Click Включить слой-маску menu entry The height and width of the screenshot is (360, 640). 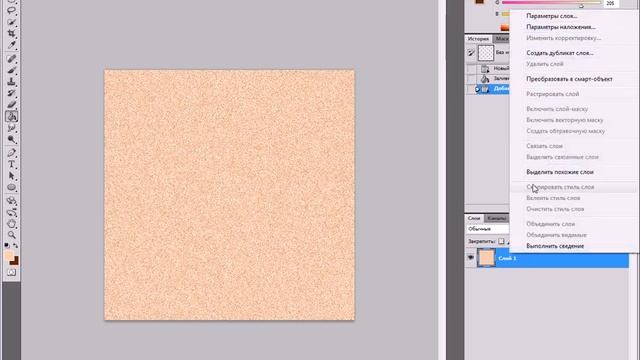click(x=557, y=109)
